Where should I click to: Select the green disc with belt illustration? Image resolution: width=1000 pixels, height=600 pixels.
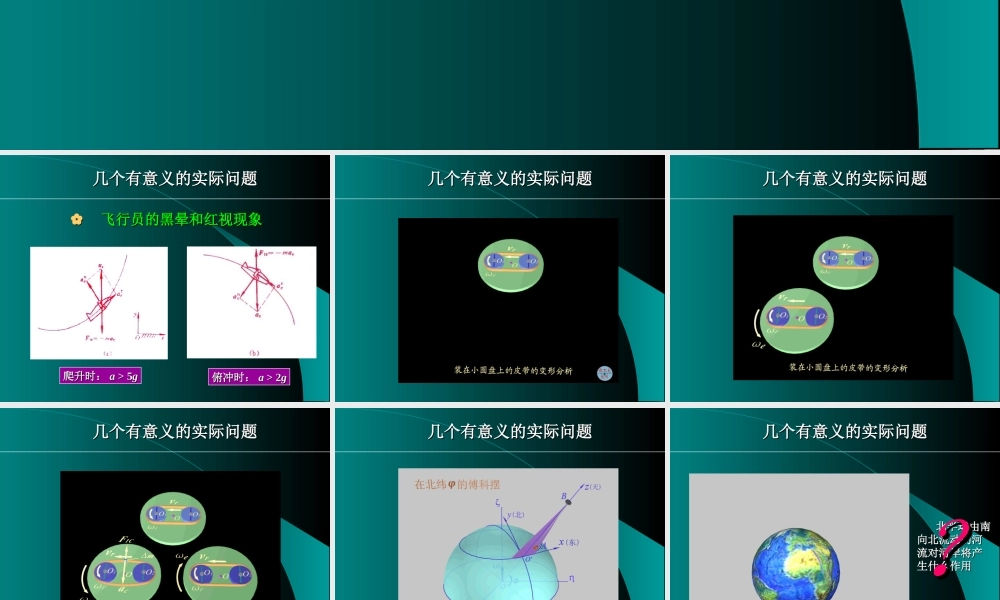tap(510, 263)
